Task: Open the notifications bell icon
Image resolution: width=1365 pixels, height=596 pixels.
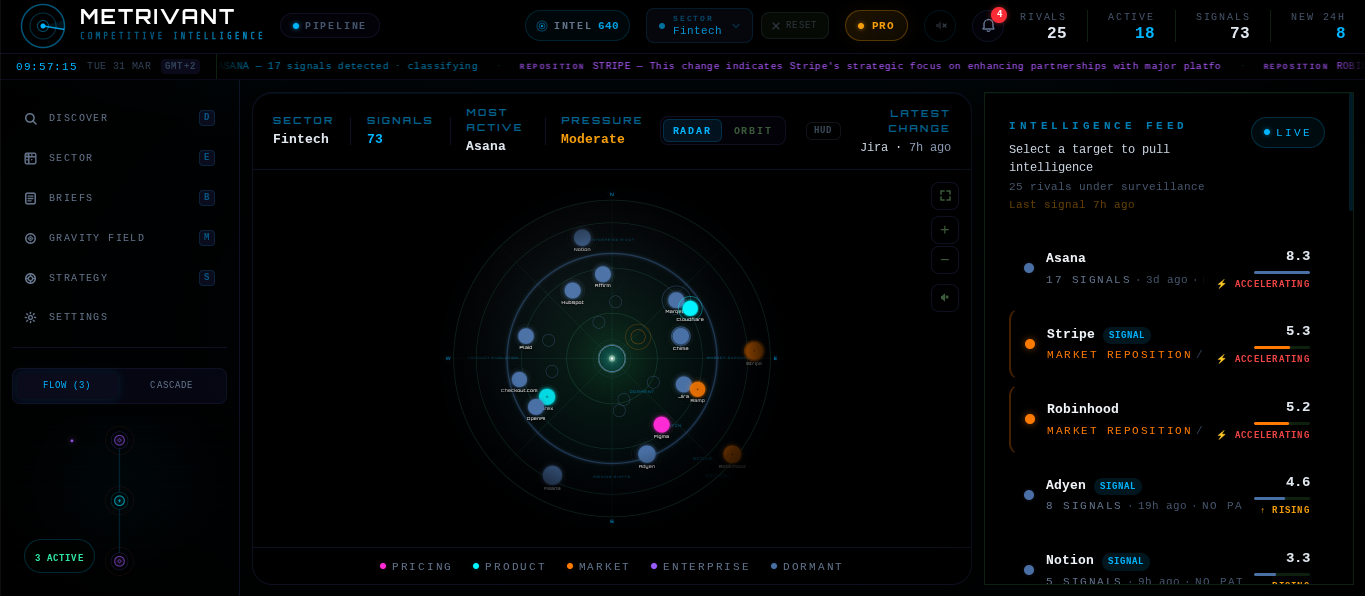Action: click(988, 26)
